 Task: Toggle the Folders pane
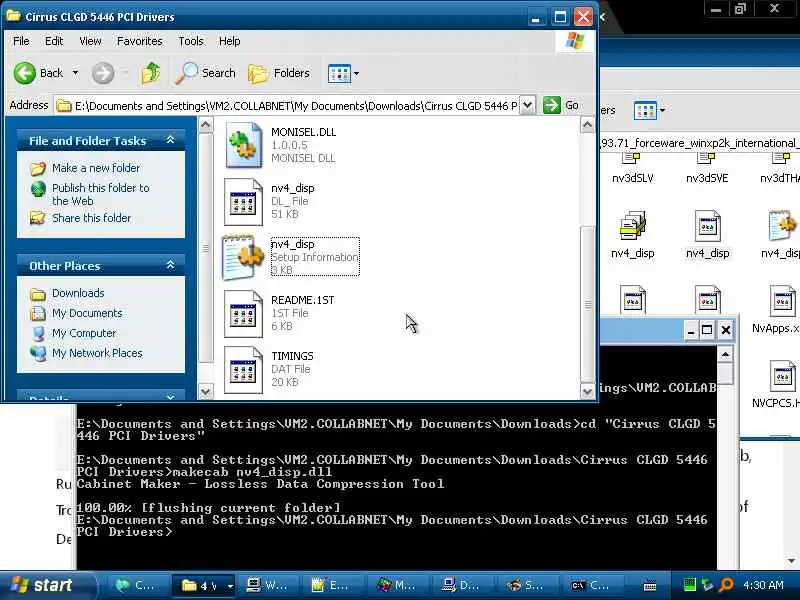pos(279,73)
